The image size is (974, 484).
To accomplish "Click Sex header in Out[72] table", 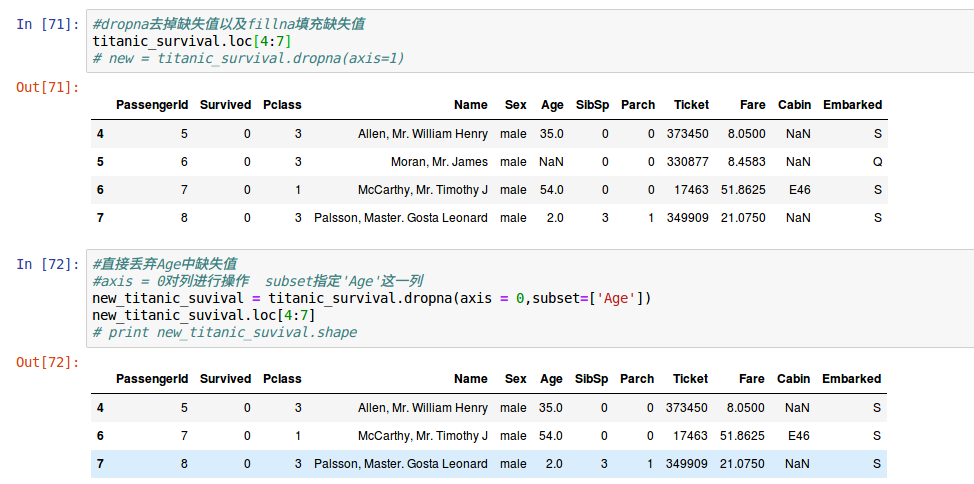I will [x=516, y=379].
